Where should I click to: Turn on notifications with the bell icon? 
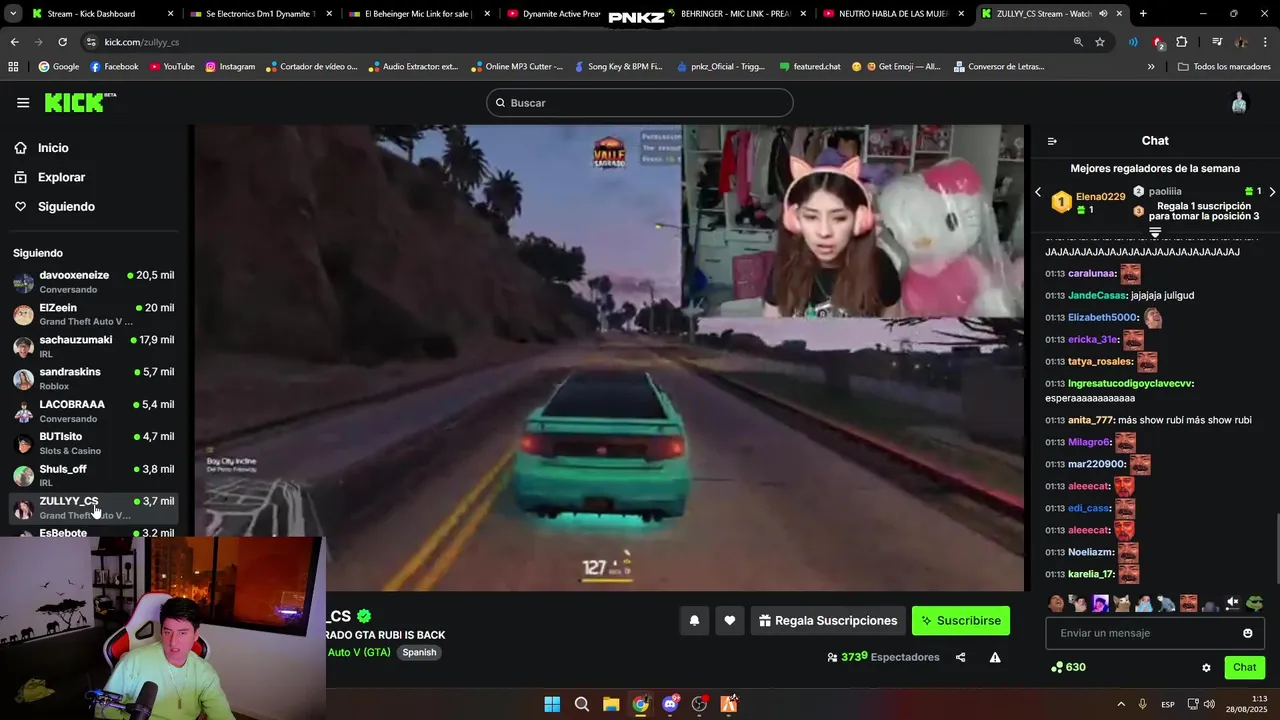pos(694,621)
